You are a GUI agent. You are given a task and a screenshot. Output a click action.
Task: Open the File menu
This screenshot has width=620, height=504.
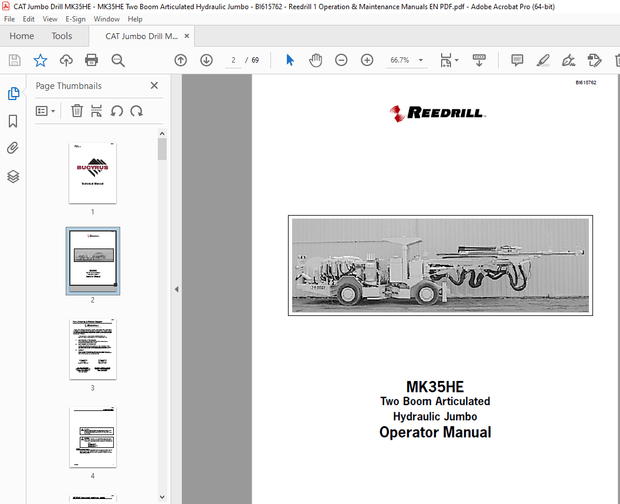pyautogui.click(x=9, y=19)
